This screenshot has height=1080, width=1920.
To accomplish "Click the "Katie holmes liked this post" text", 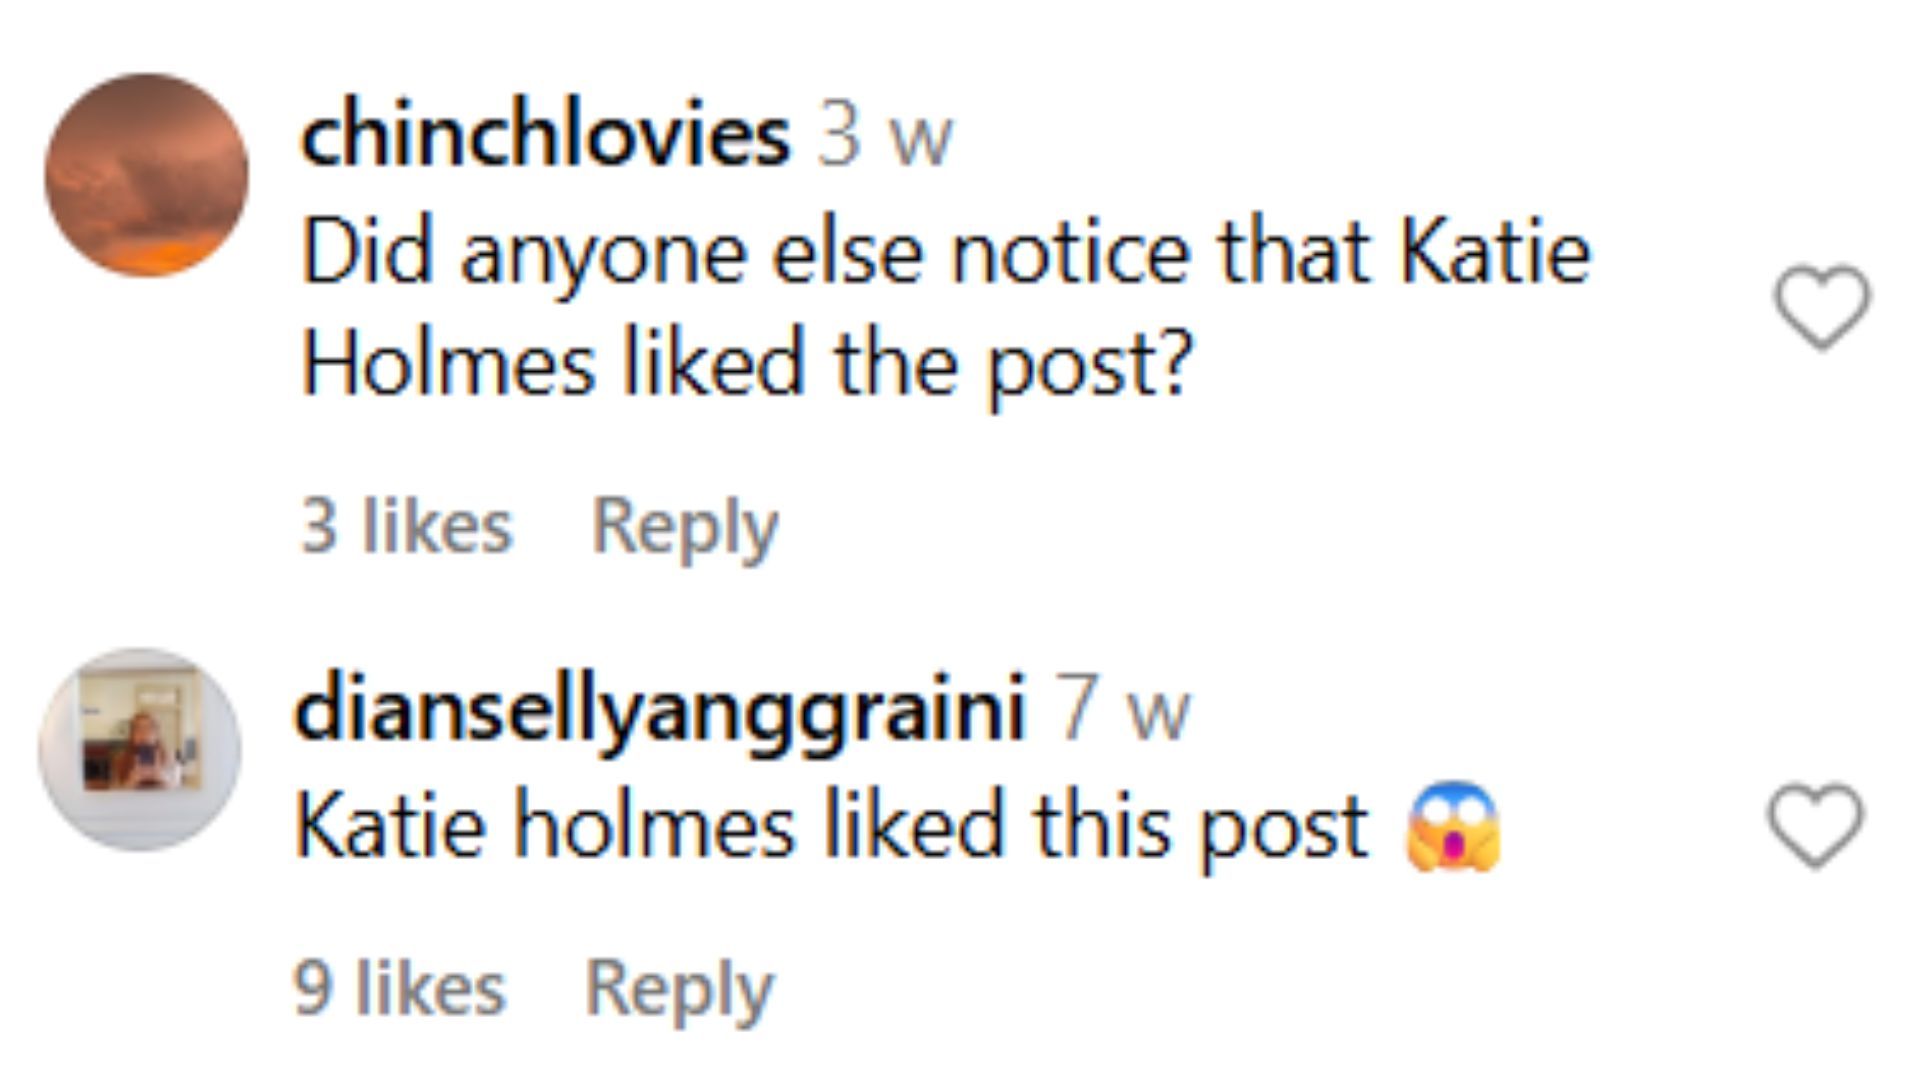I will (832, 828).
